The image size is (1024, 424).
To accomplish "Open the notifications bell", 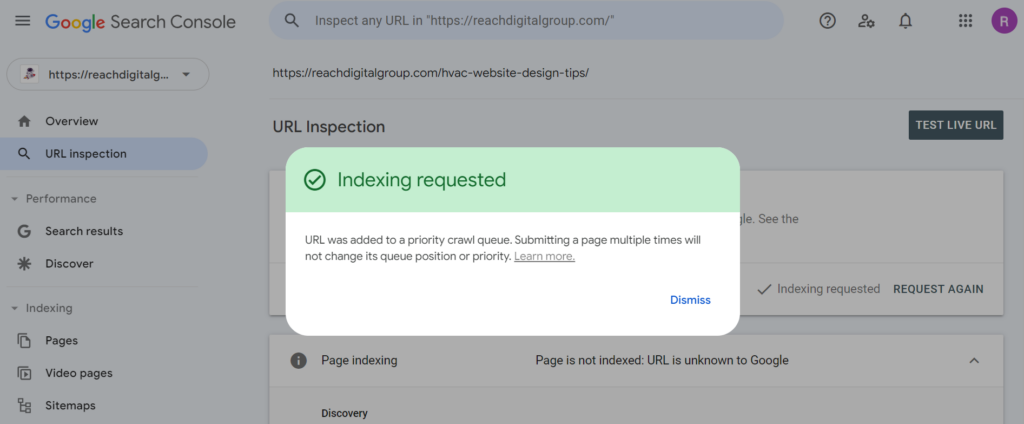I will coord(905,21).
